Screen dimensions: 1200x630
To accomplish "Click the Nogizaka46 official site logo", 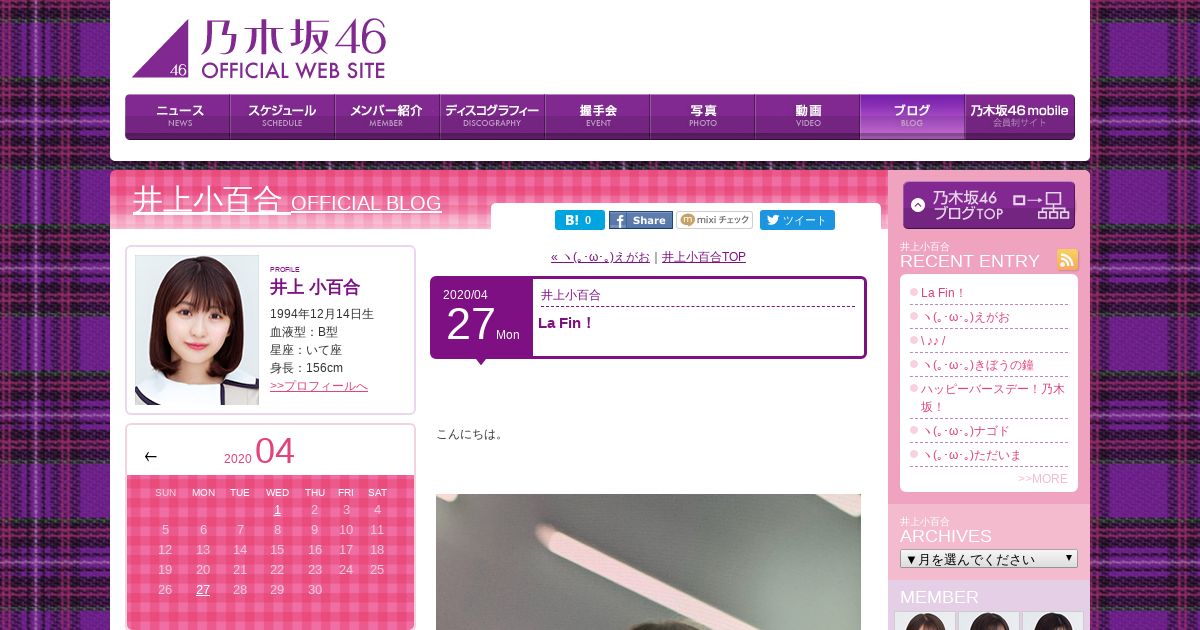I will (x=259, y=49).
